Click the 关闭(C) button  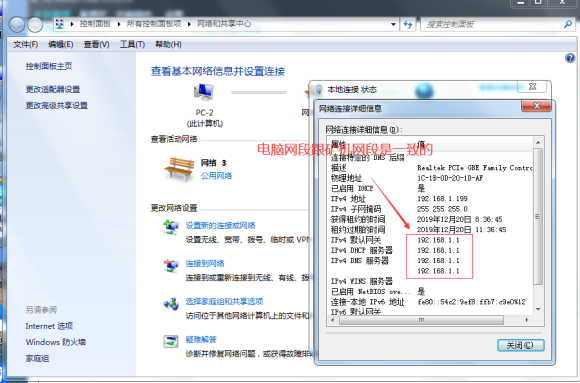click(x=520, y=345)
